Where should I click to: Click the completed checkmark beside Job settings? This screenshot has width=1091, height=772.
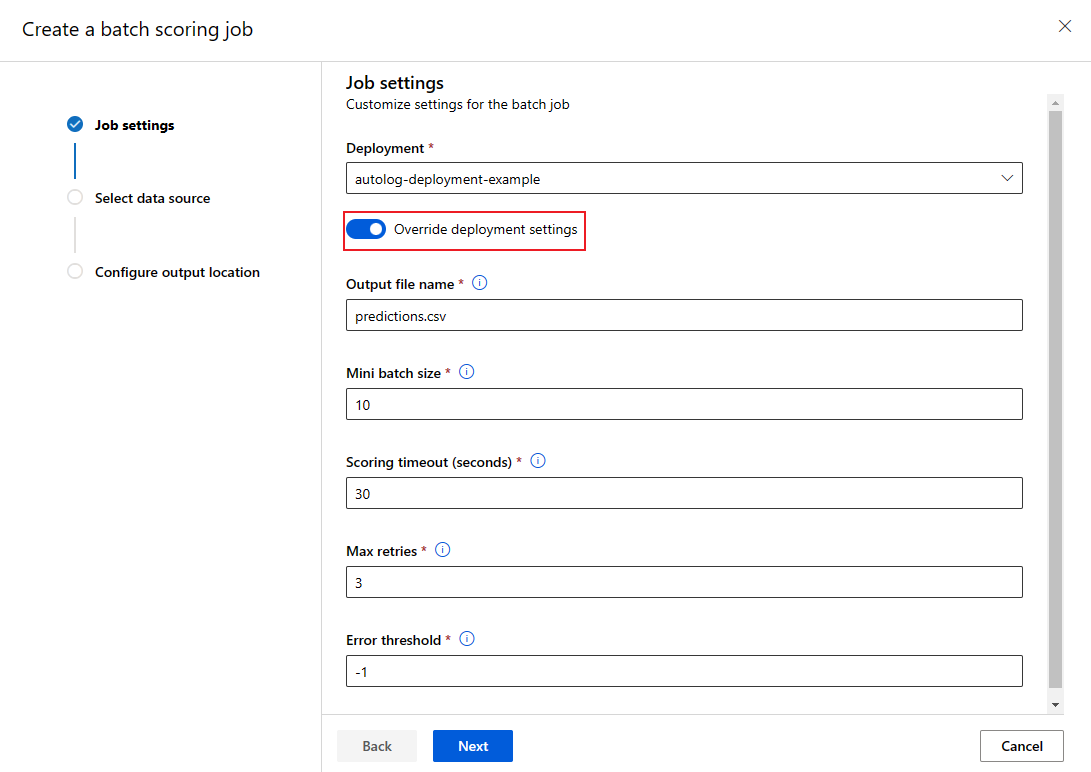point(75,124)
